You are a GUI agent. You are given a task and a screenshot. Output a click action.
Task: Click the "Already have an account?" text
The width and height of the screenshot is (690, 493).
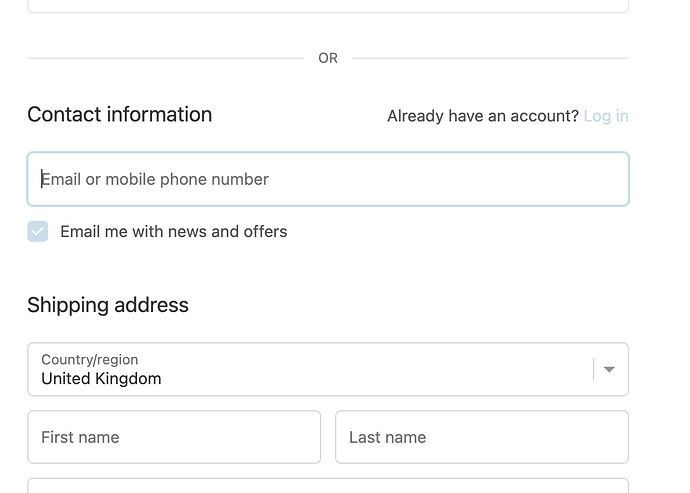click(x=482, y=116)
